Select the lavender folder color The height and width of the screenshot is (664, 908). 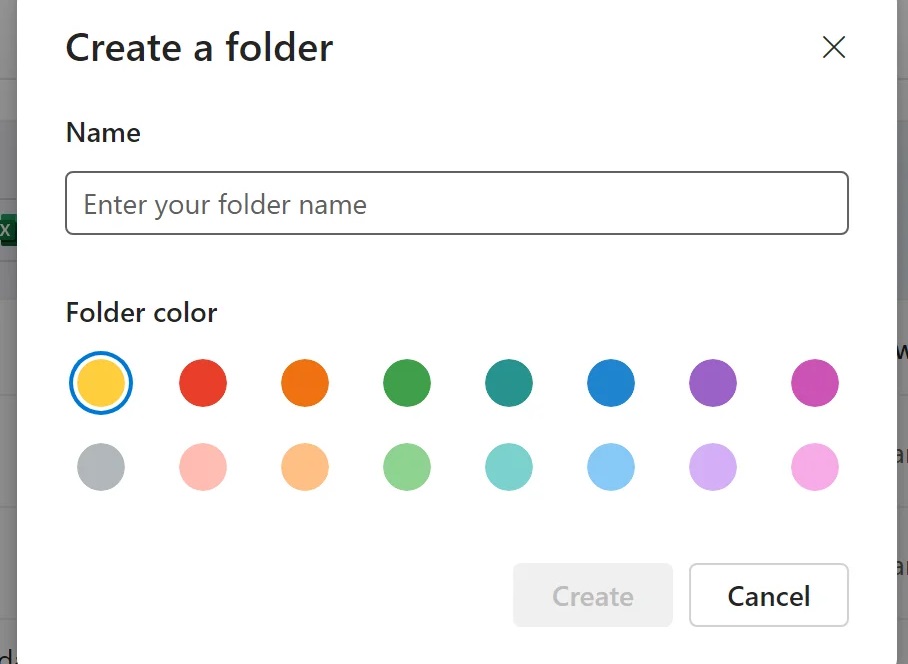pyautogui.click(x=713, y=467)
